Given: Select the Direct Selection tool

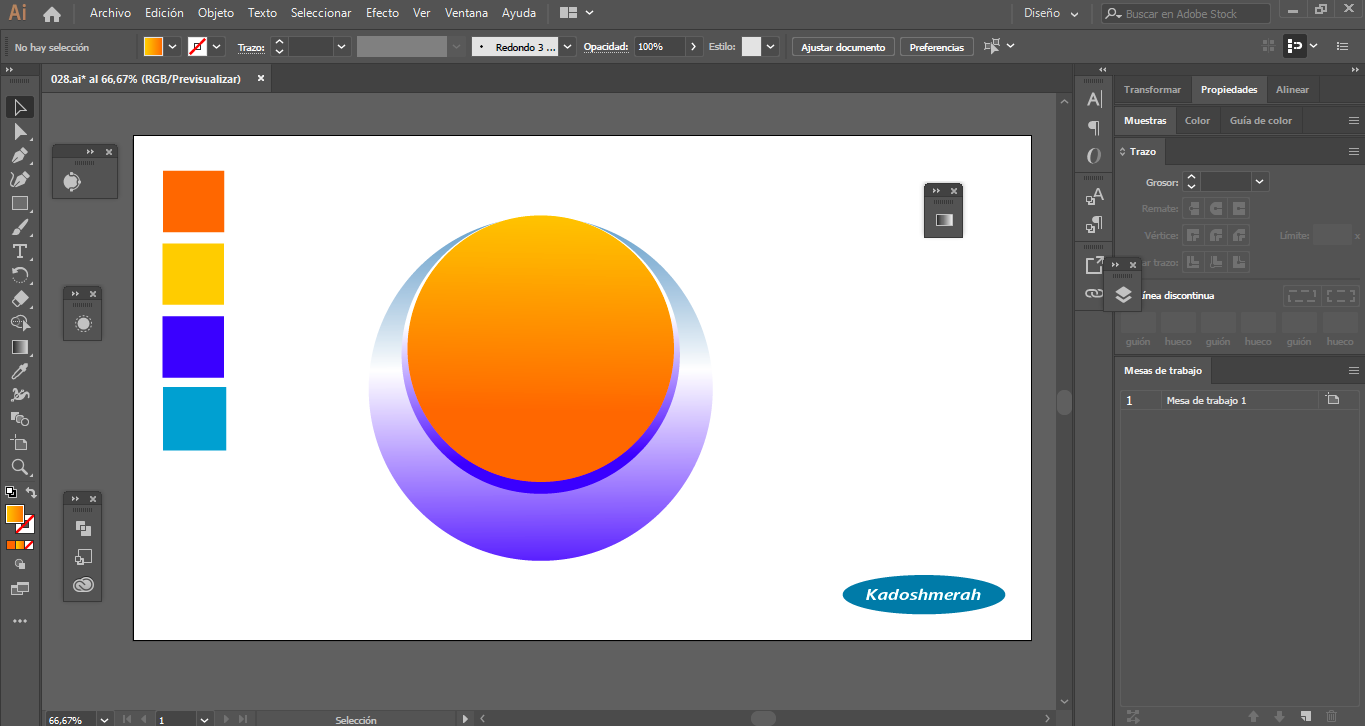Looking at the screenshot, I should (20, 131).
